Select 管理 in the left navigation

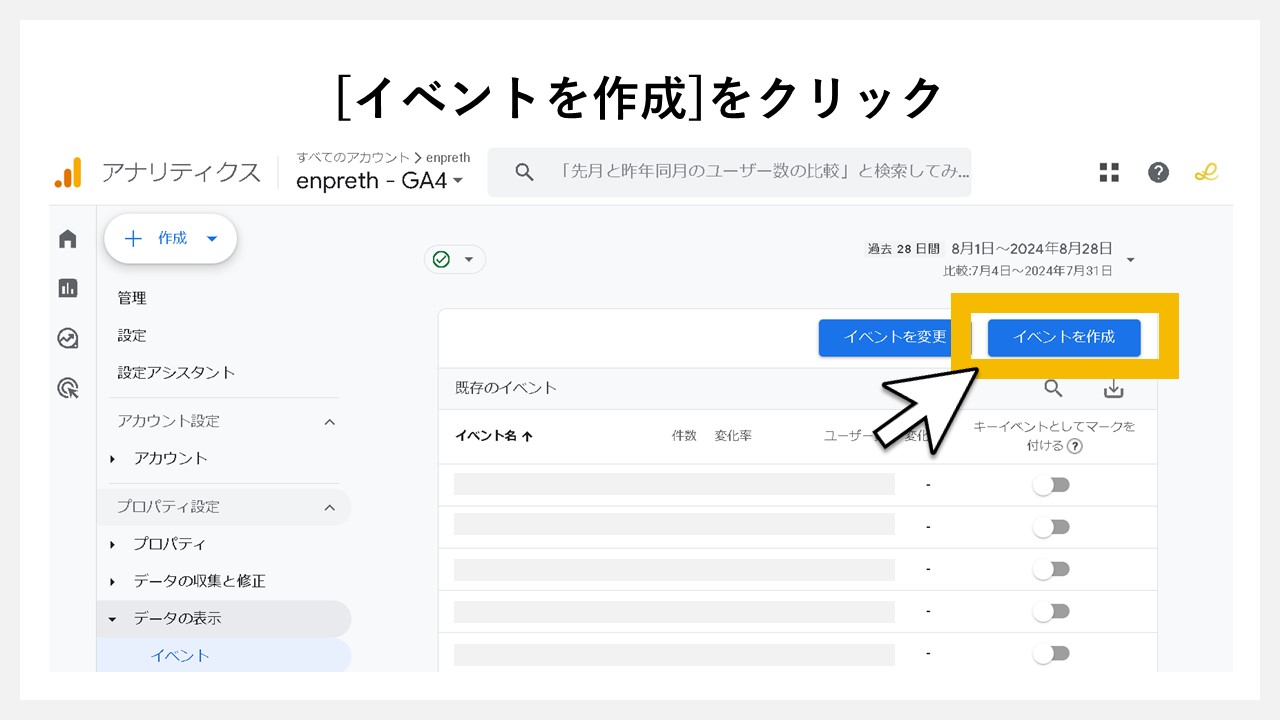click(131, 297)
